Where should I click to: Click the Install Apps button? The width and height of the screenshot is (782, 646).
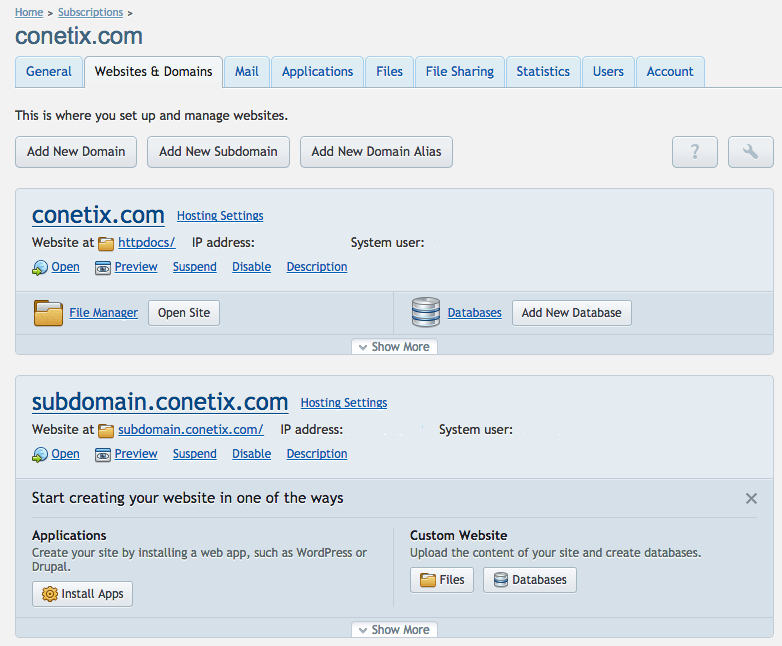click(x=82, y=594)
